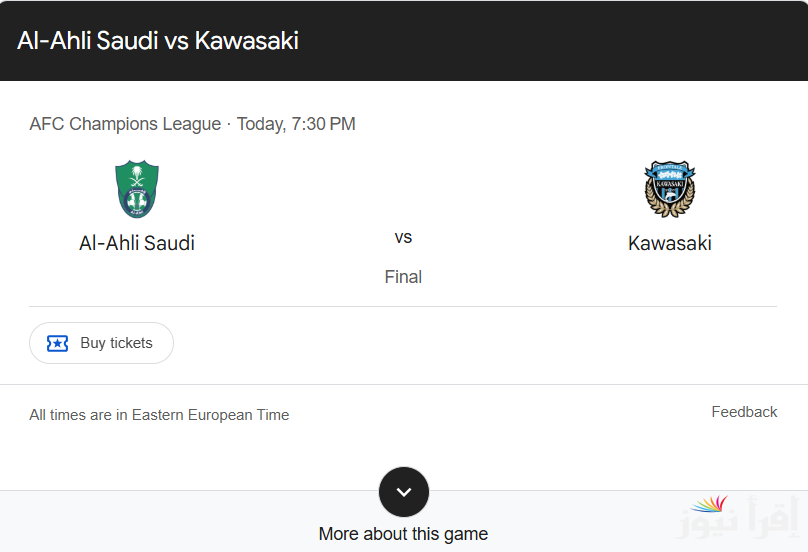This screenshot has width=808, height=552.
Task: Click the Arabic news watermark logo
Action: (x=739, y=517)
